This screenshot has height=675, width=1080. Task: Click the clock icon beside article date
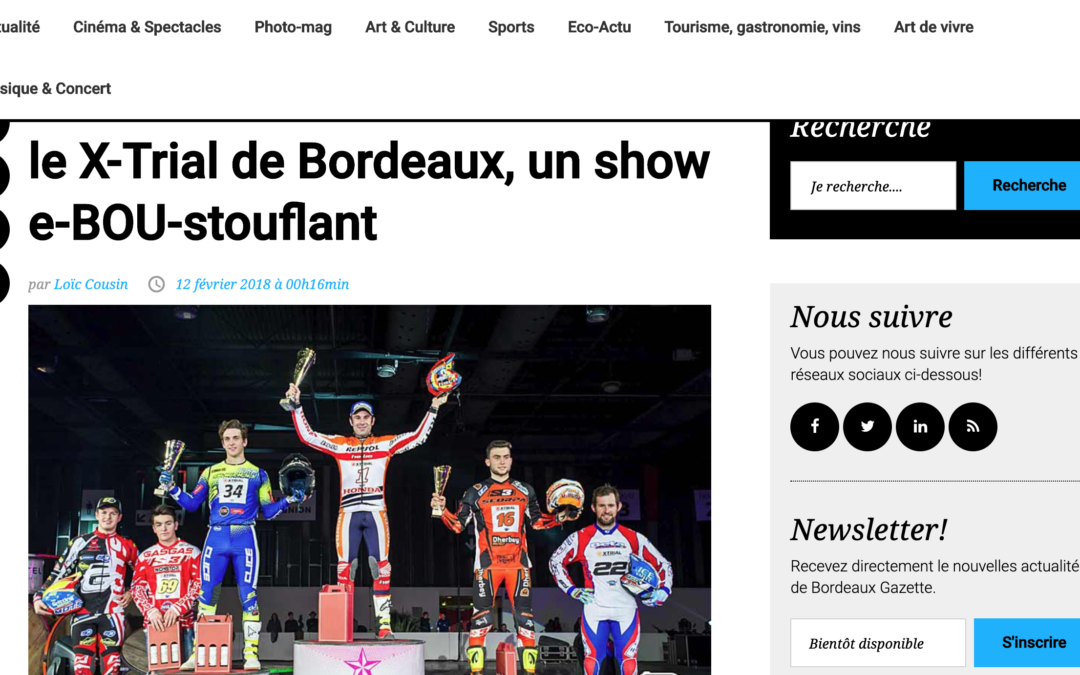[156, 284]
